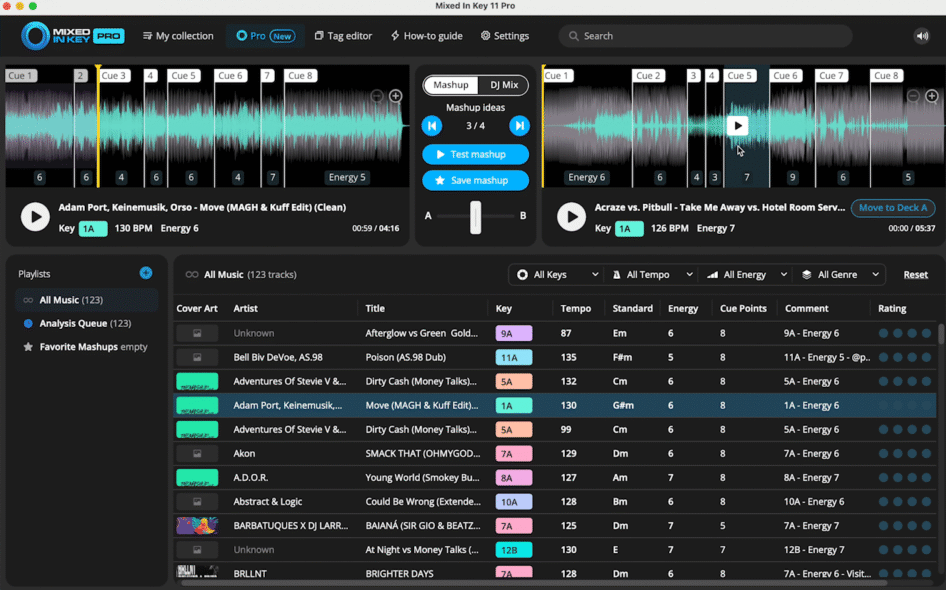This screenshot has height=590, width=946.
Task: Skip to the next mashup idea
Action: point(519,126)
